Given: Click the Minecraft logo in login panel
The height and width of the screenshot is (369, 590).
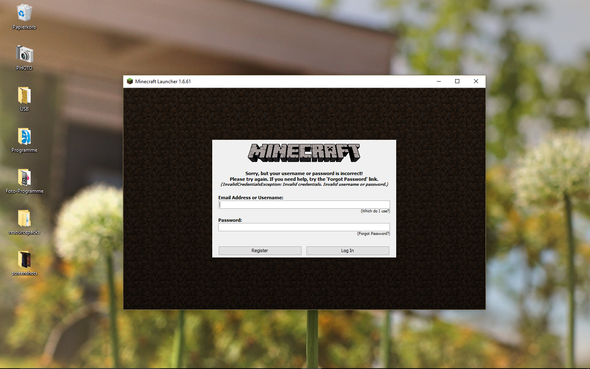Looking at the screenshot, I should [x=304, y=153].
